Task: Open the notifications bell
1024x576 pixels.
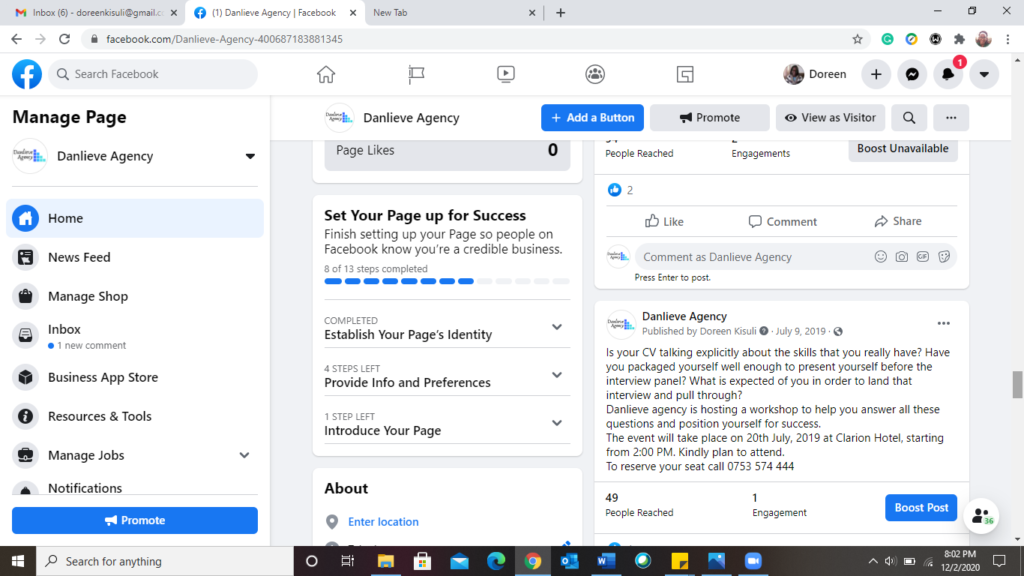Action: [x=948, y=74]
